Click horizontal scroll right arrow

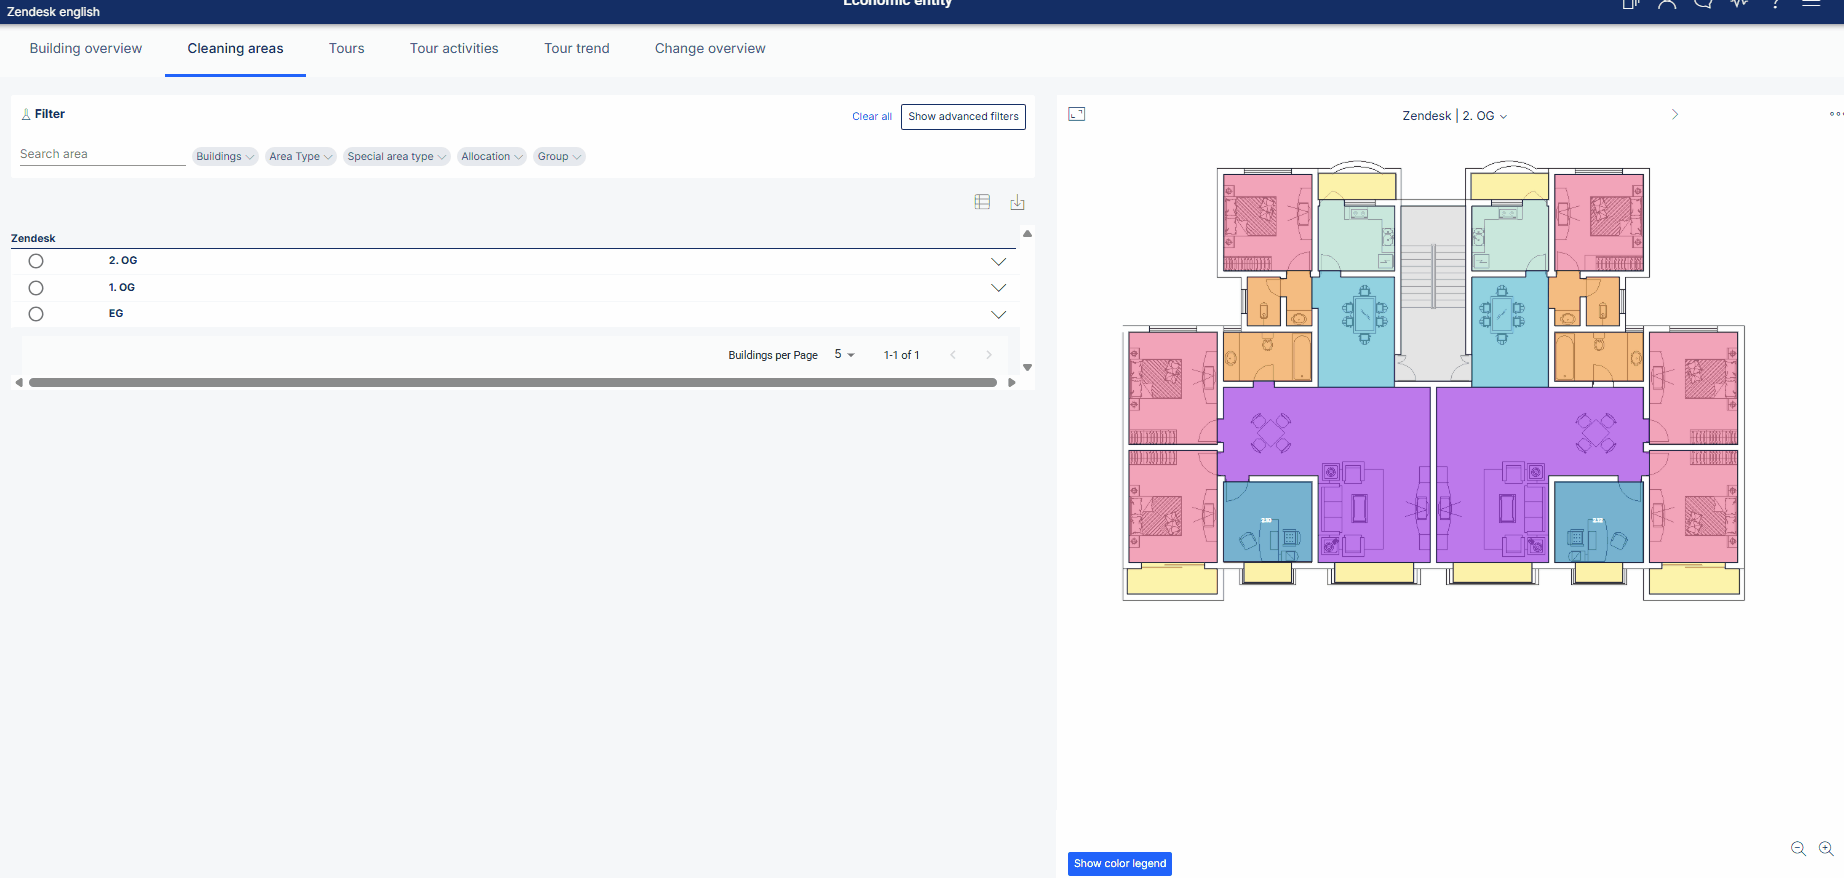[x=1012, y=382]
